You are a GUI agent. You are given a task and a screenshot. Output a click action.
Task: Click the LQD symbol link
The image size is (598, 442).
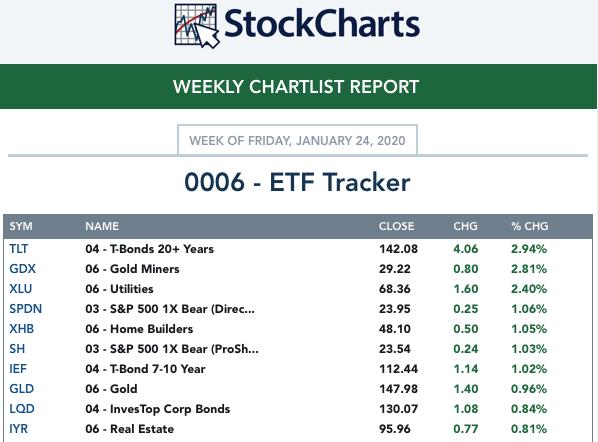tap(22, 409)
